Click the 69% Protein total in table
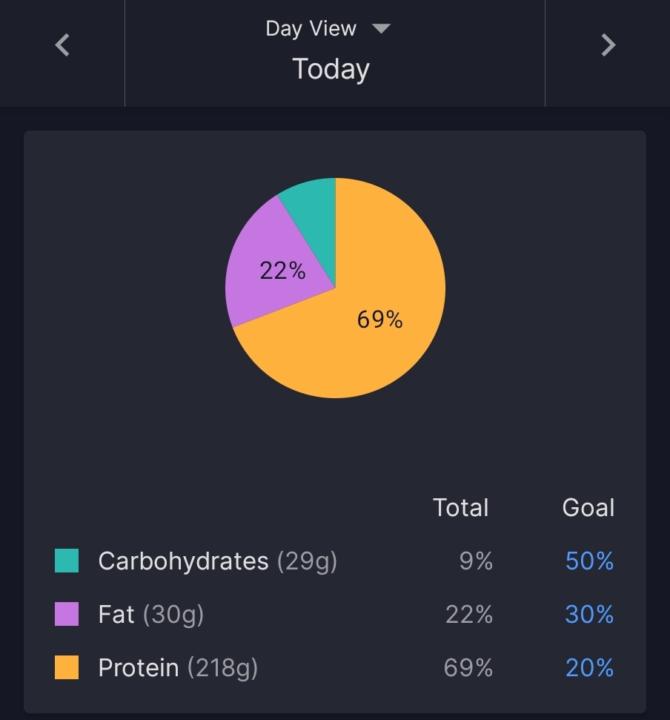Screen dimensions: 670x720 click(469, 667)
